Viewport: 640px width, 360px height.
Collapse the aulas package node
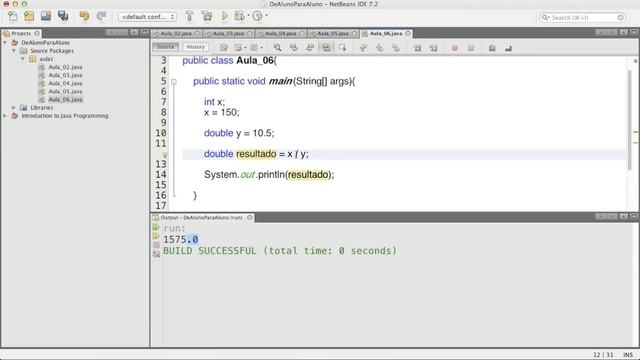pyautogui.click(x=23, y=59)
